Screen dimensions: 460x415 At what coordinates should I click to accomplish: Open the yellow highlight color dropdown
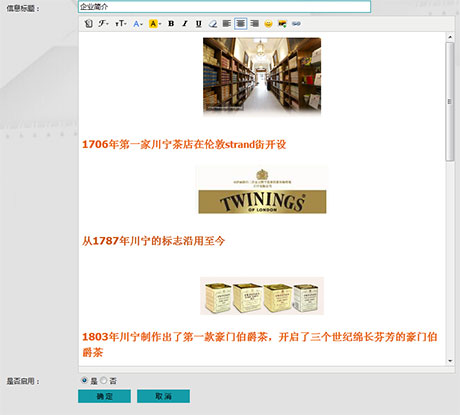[x=155, y=24]
